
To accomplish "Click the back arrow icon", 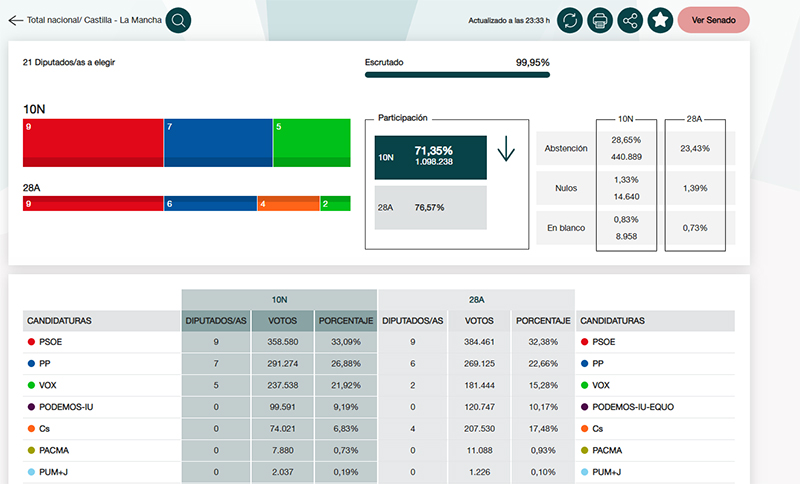I will pyautogui.click(x=15, y=20).
